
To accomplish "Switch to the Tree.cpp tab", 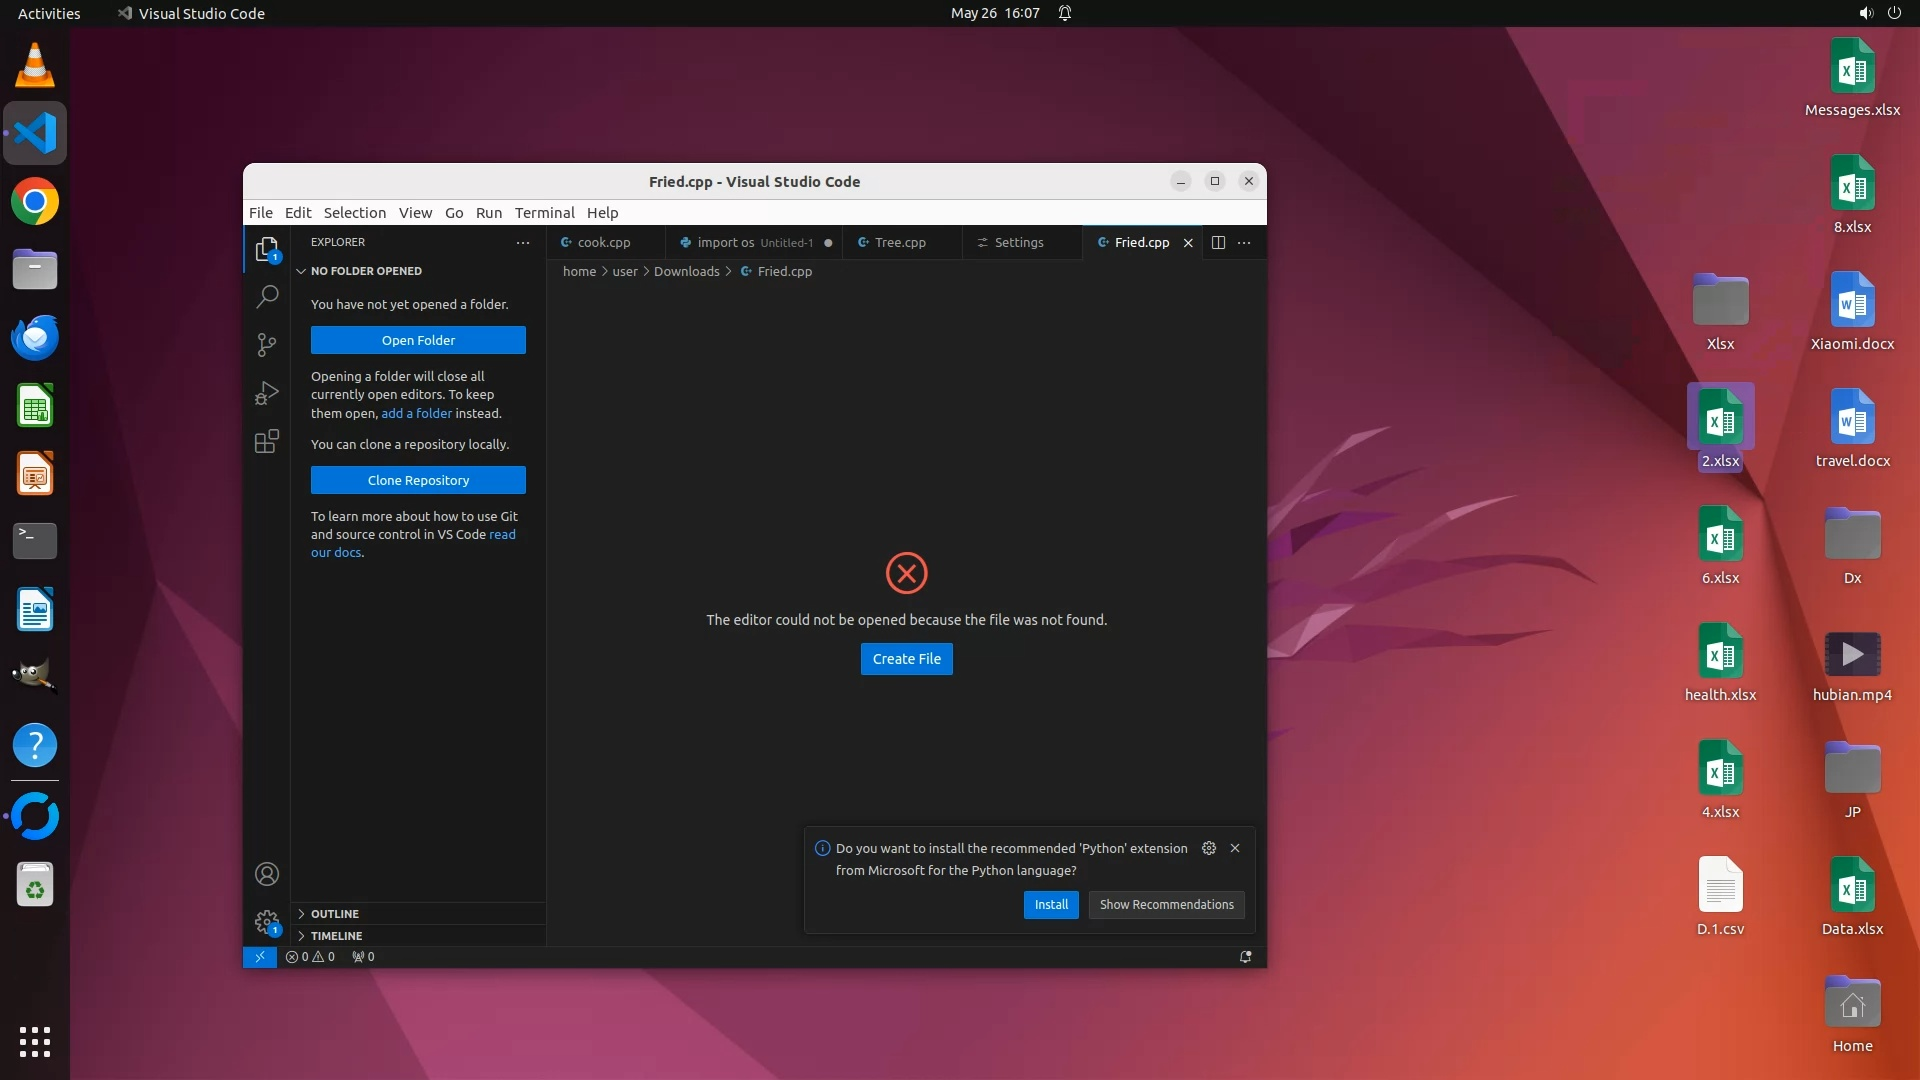I will pos(899,243).
